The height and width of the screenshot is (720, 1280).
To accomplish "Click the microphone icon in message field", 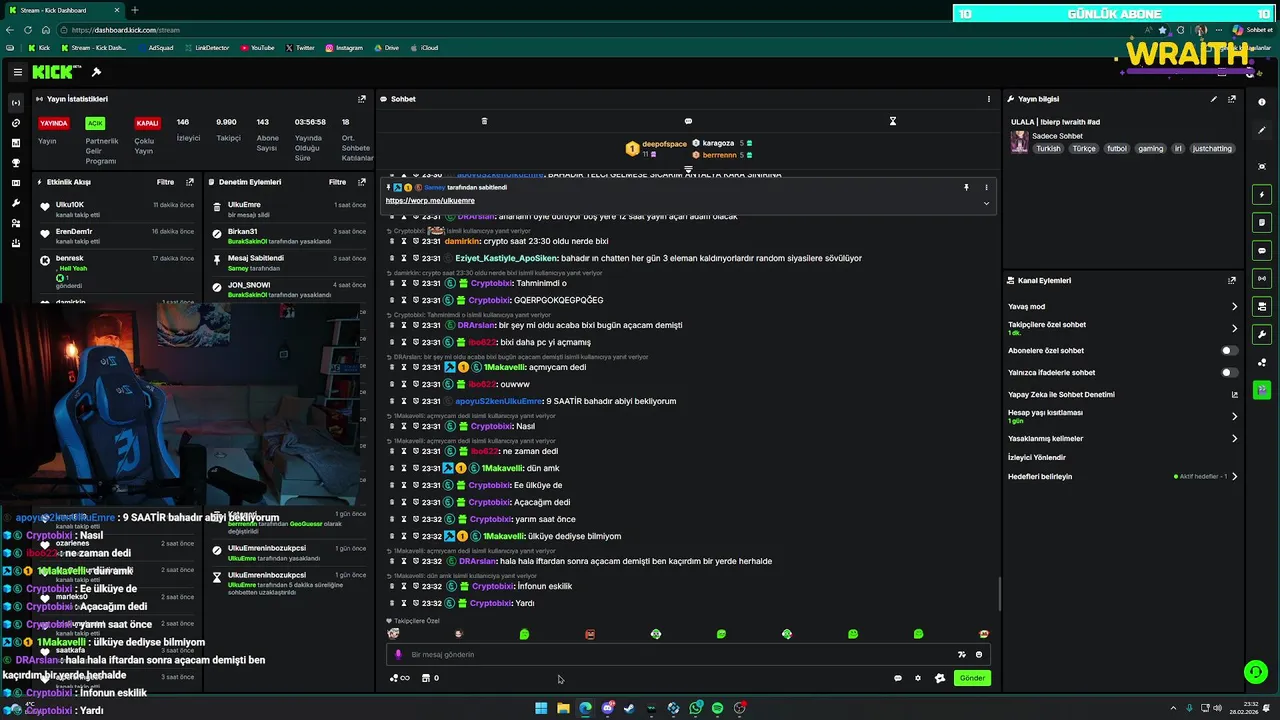I will pyautogui.click(x=398, y=655).
